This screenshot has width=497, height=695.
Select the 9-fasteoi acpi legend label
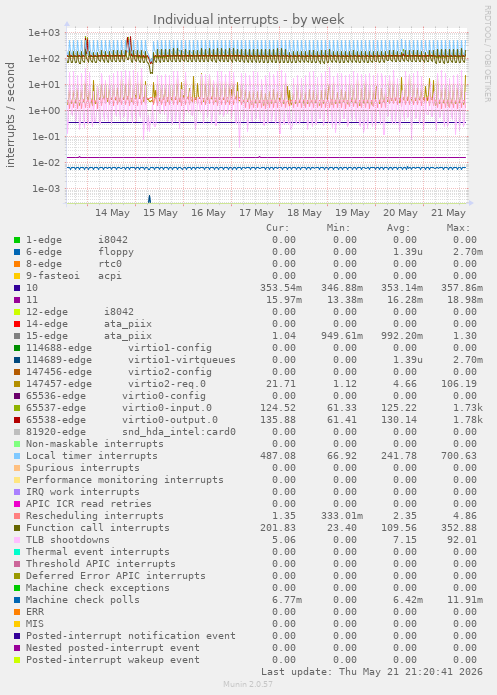pos(74,276)
